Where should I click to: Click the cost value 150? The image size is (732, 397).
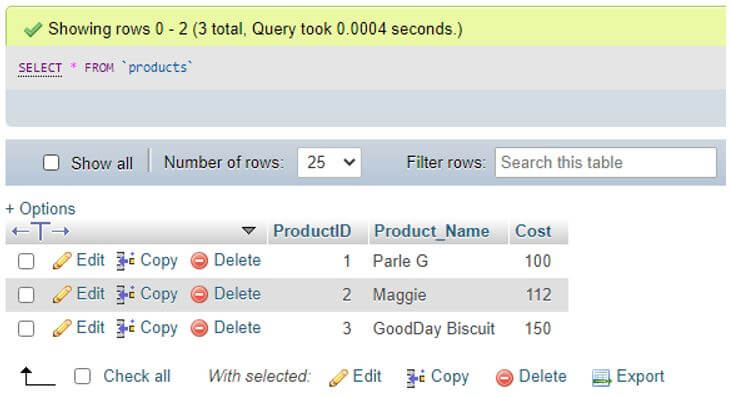pyautogui.click(x=538, y=328)
